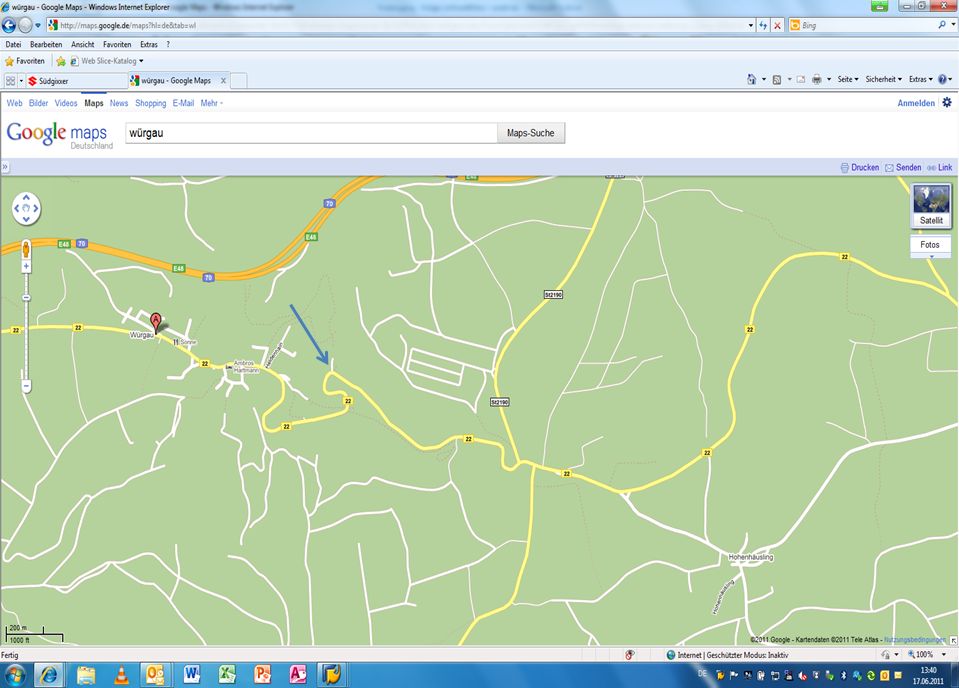Click the Home page icon in command bar
This screenshot has width=959, height=688.
click(752, 80)
